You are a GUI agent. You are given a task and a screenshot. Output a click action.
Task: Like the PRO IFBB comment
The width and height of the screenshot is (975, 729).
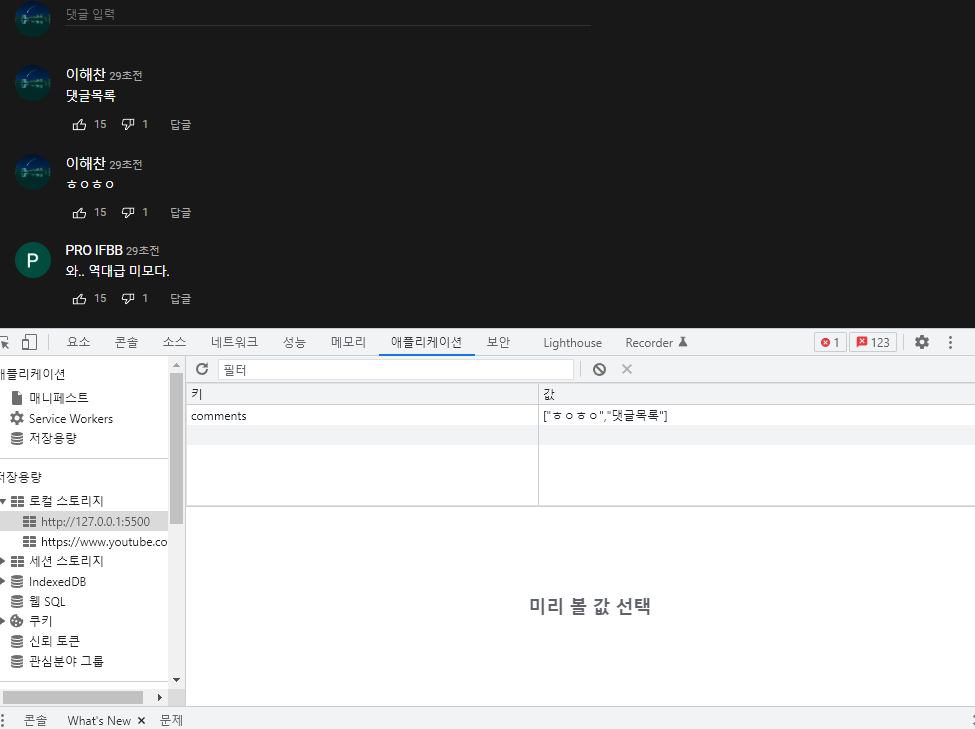(79, 299)
